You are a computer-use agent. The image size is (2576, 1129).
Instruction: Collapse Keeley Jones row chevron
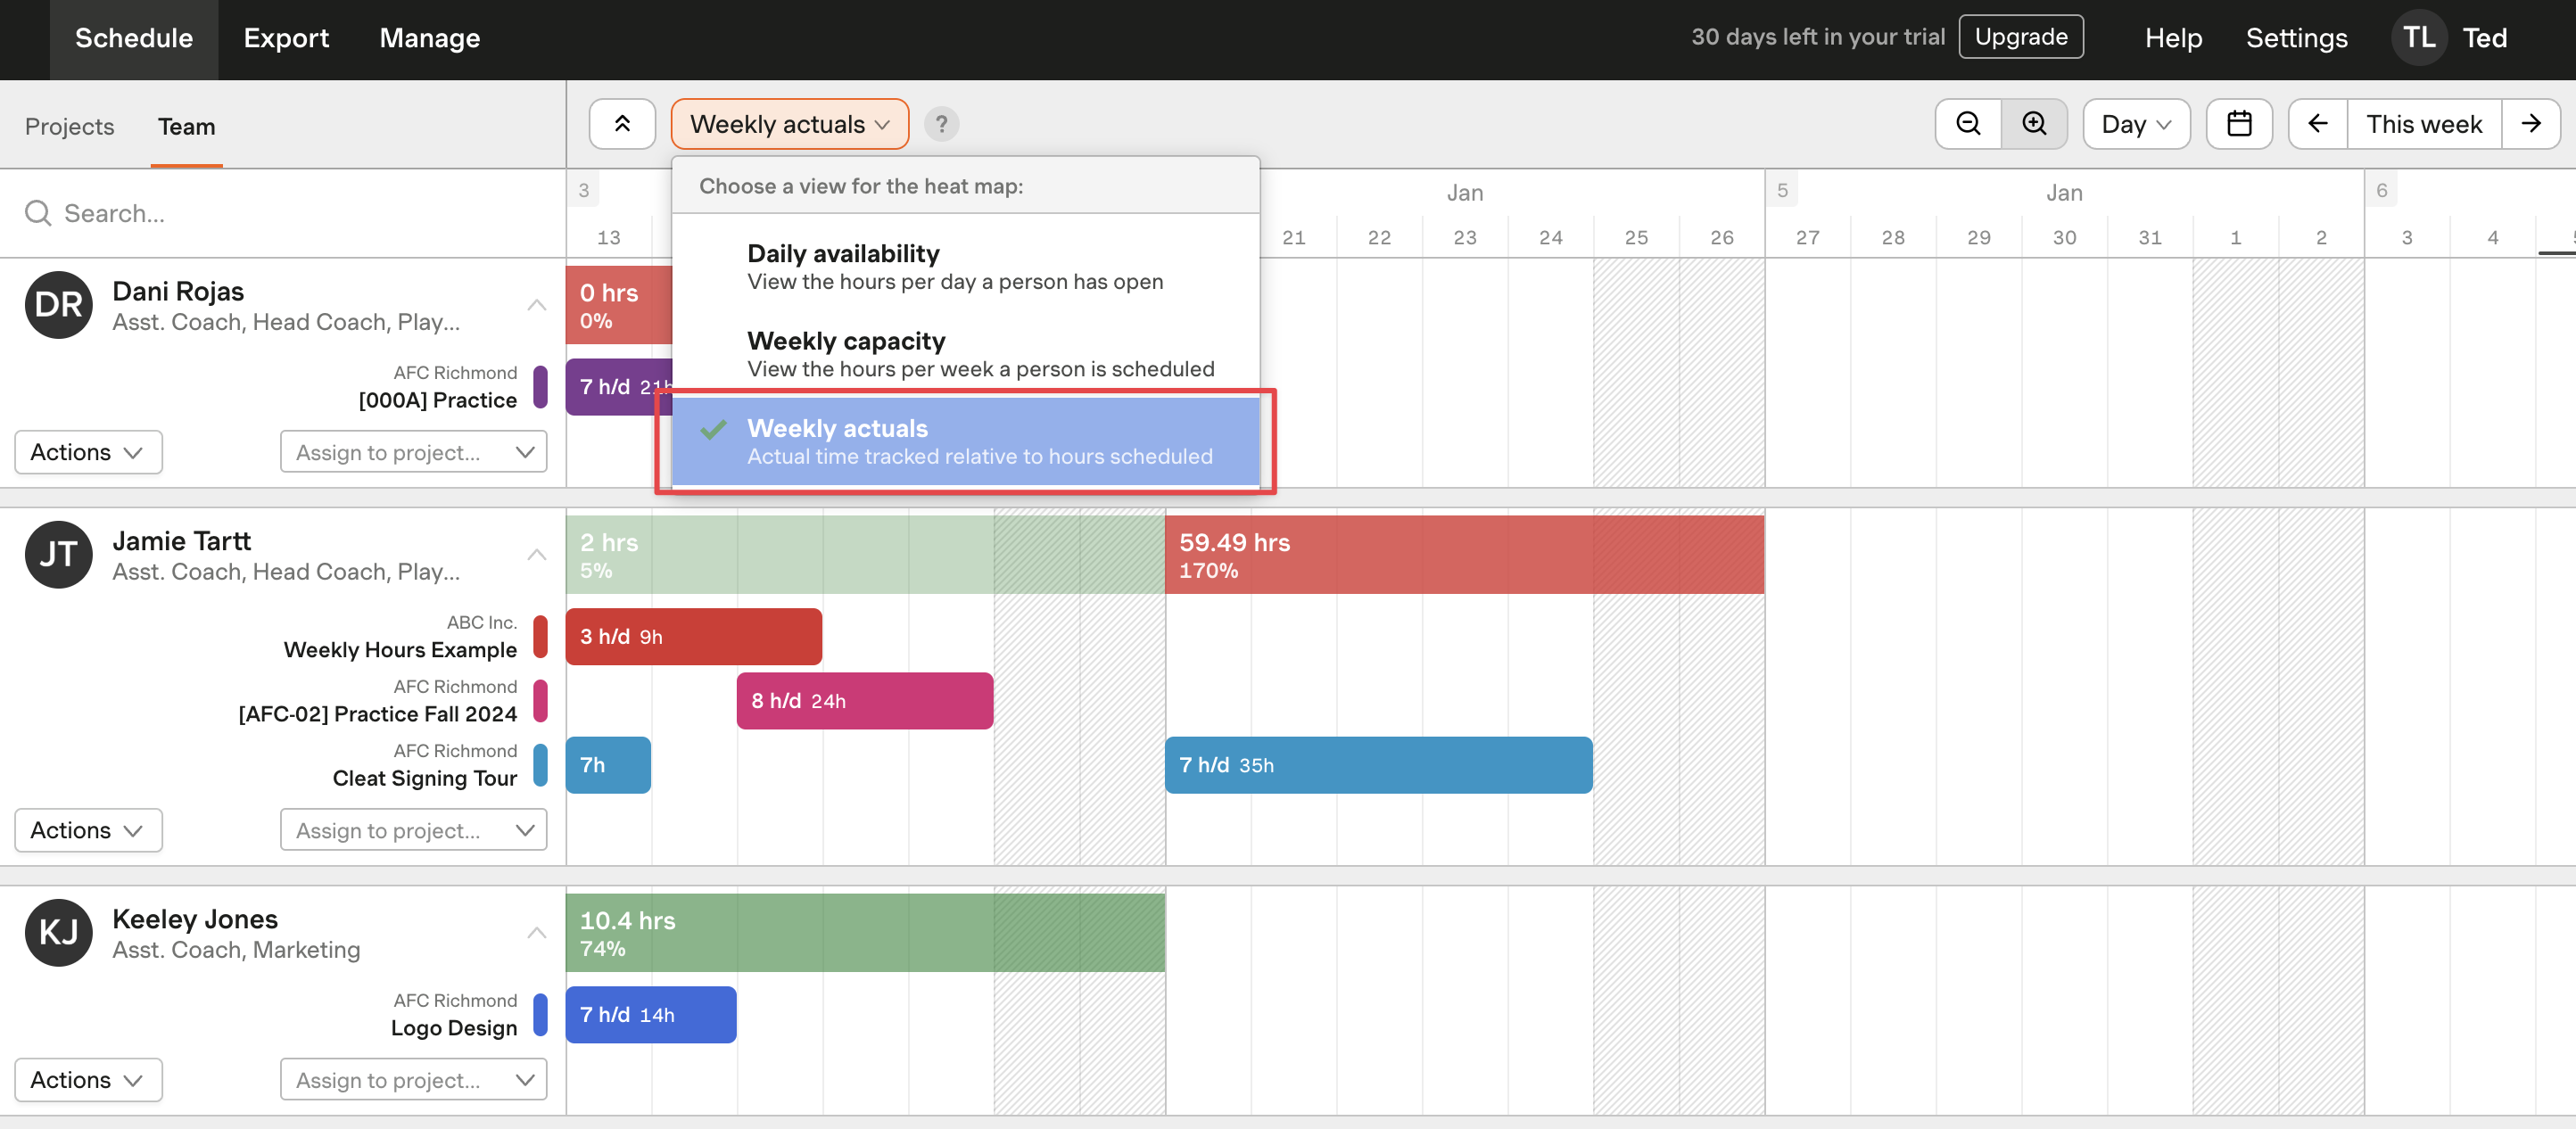click(537, 933)
